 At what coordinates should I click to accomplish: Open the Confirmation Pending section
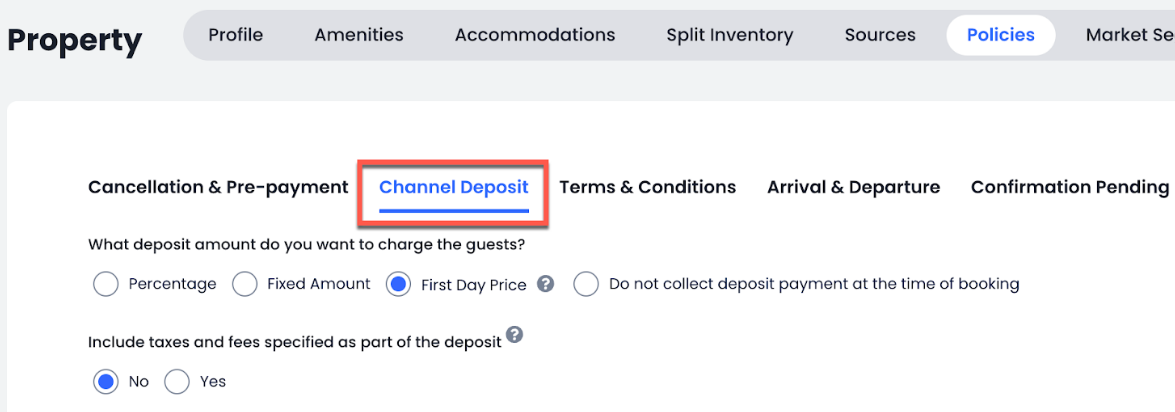click(x=1069, y=187)
